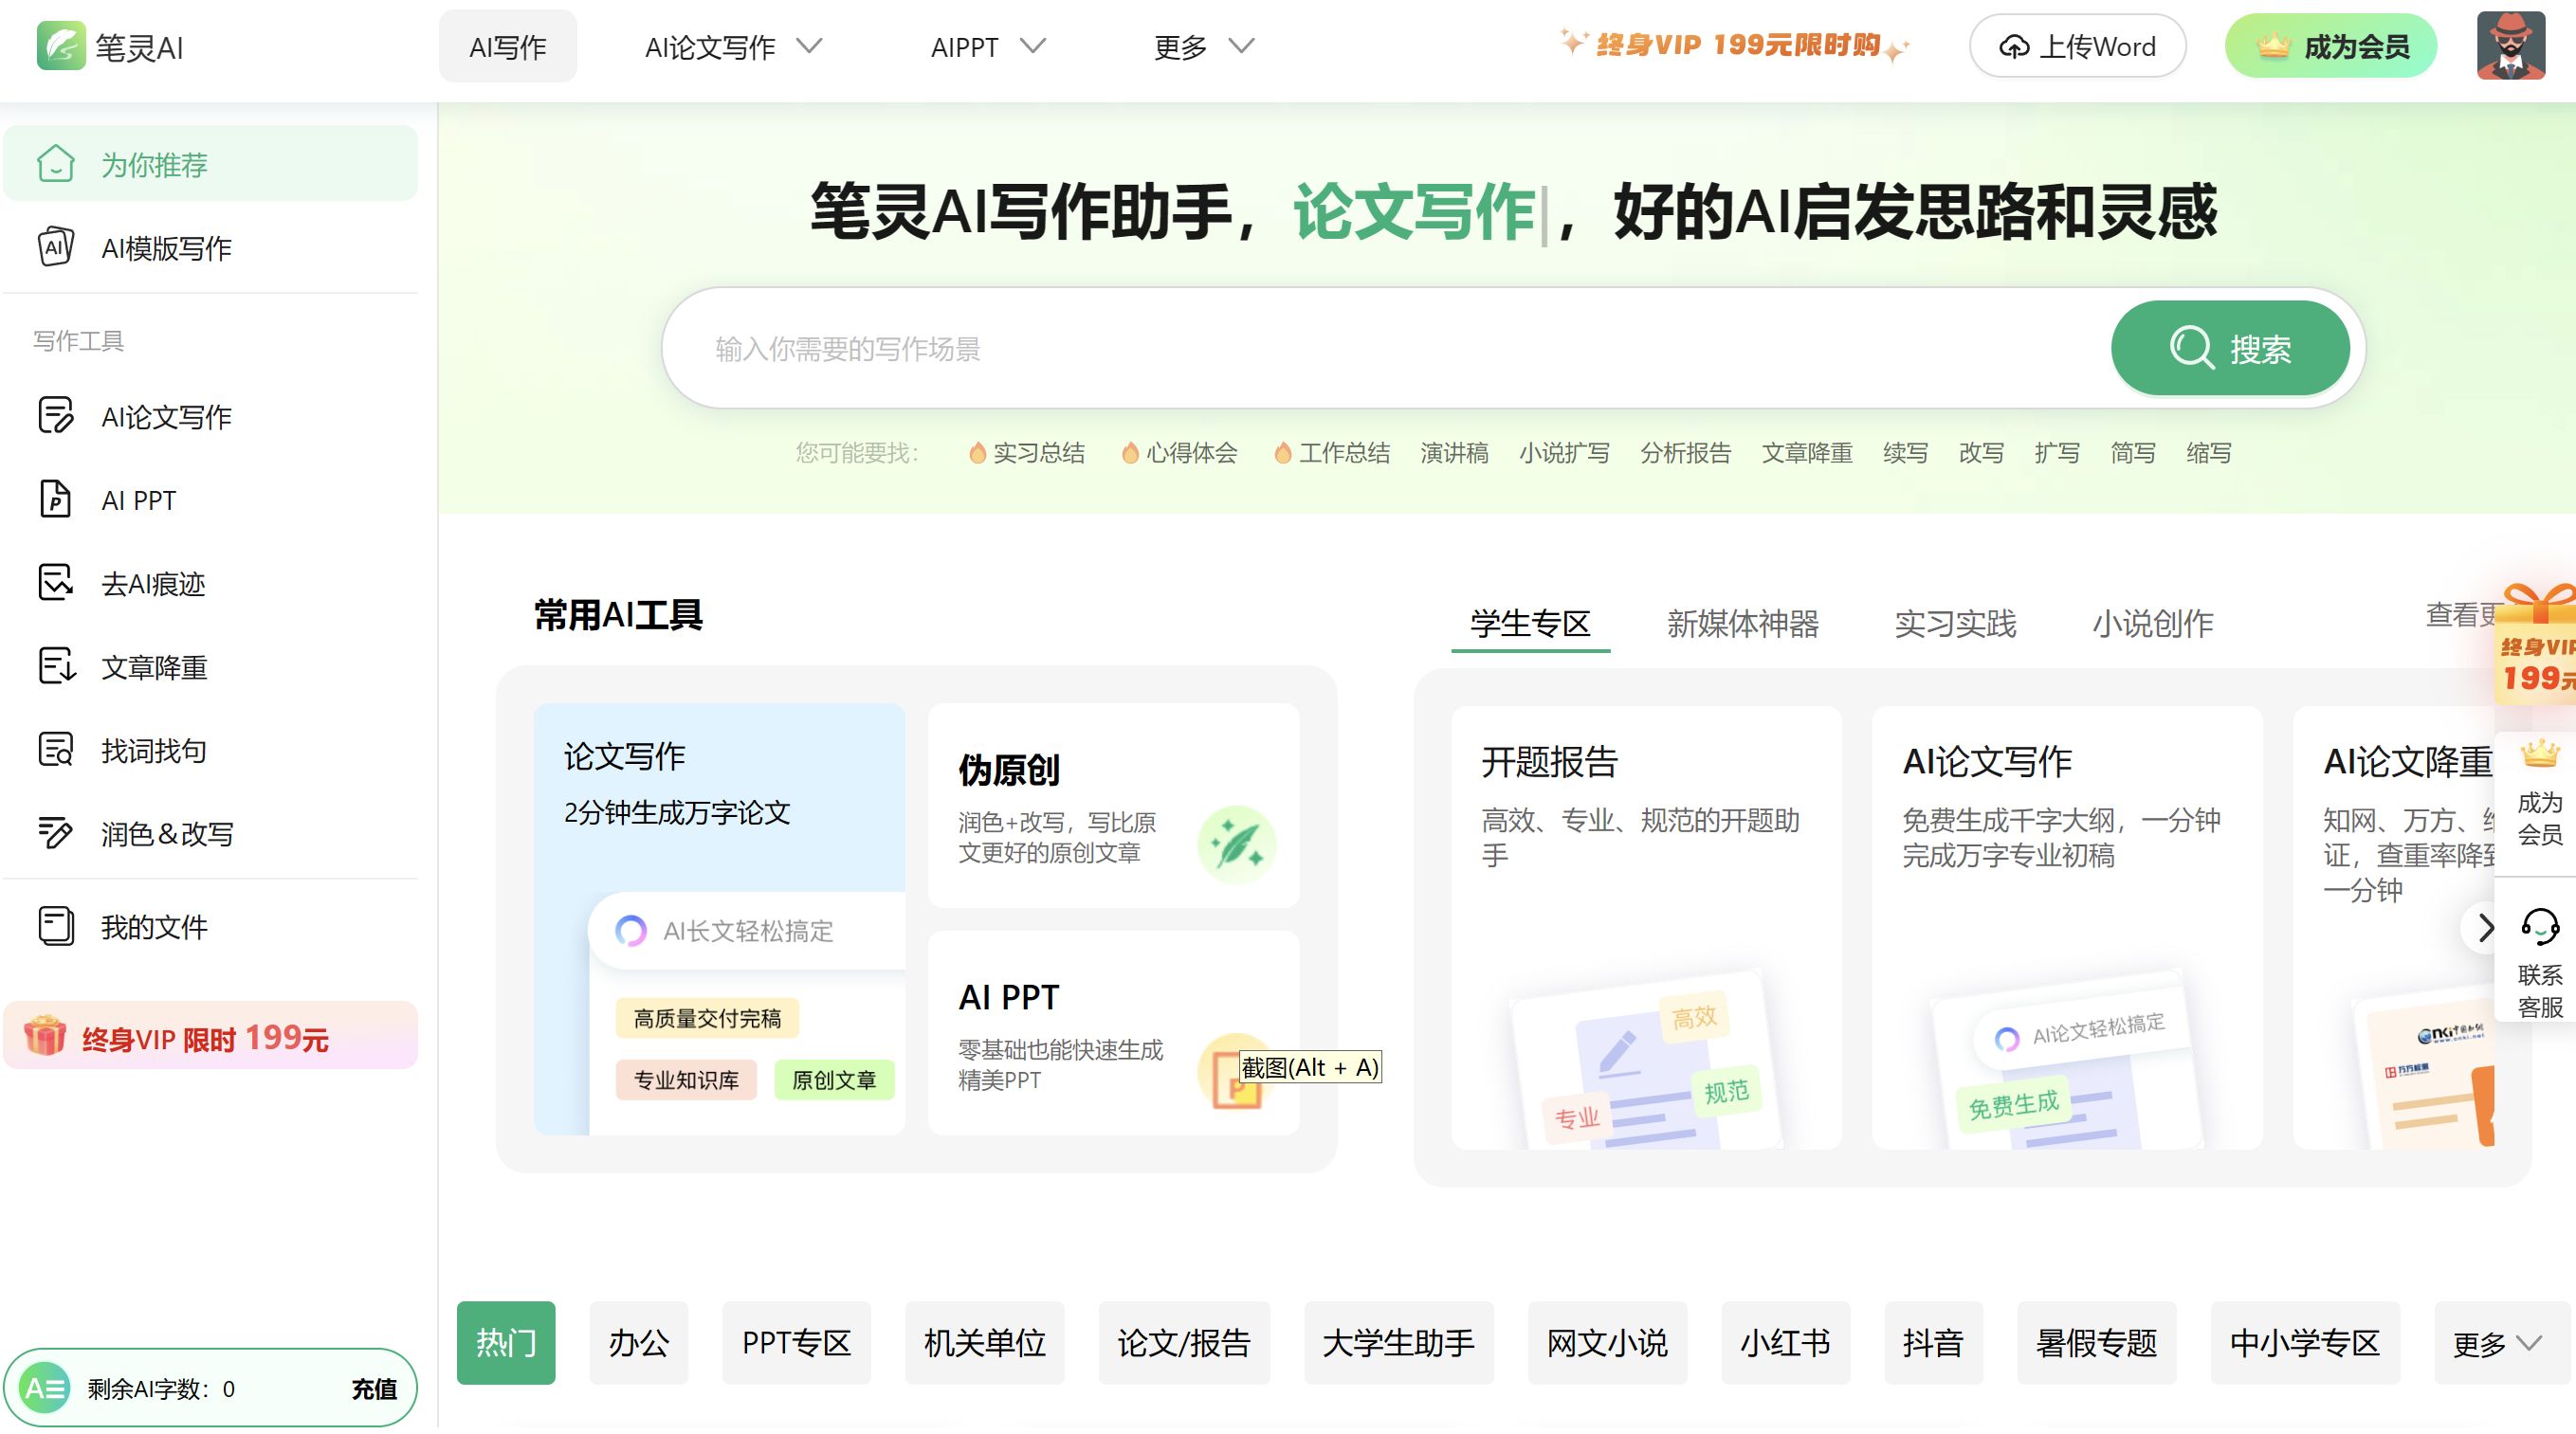Open the 伪原创 tool card
The image size is (2576, 1434).
point(1113,806)
